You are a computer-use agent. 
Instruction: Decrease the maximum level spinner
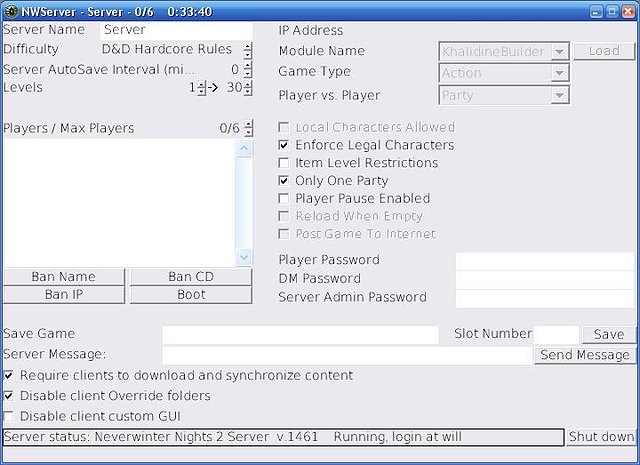point(248,92)
